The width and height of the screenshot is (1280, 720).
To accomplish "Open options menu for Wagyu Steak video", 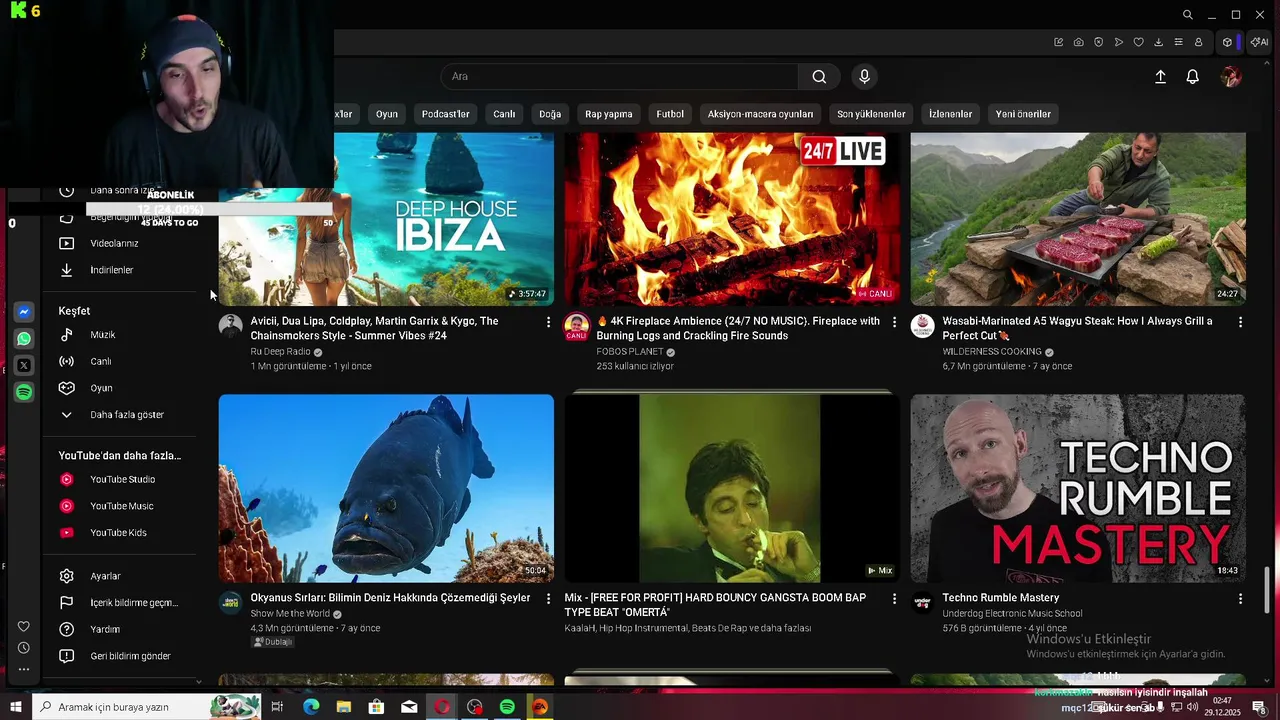I will pyautogui.click(x=1240, y=322).
